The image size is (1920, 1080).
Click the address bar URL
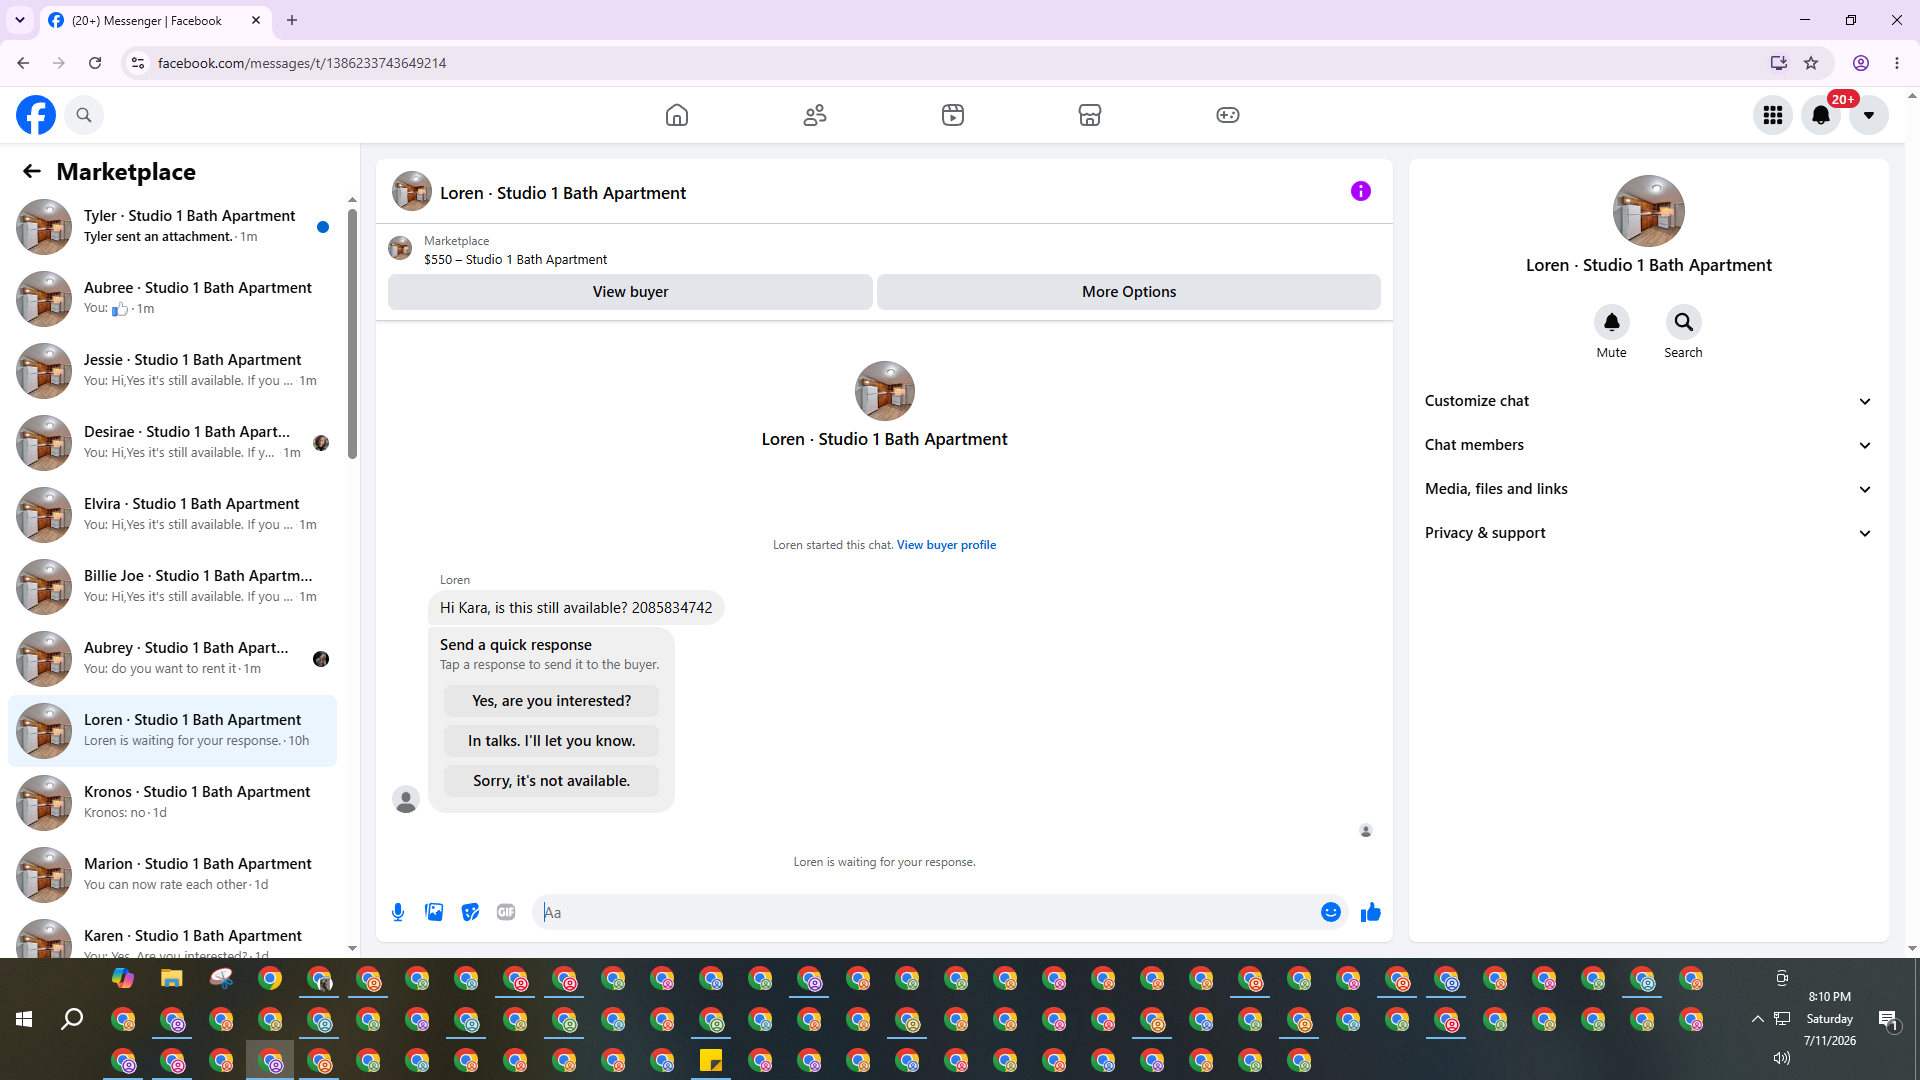302,63
